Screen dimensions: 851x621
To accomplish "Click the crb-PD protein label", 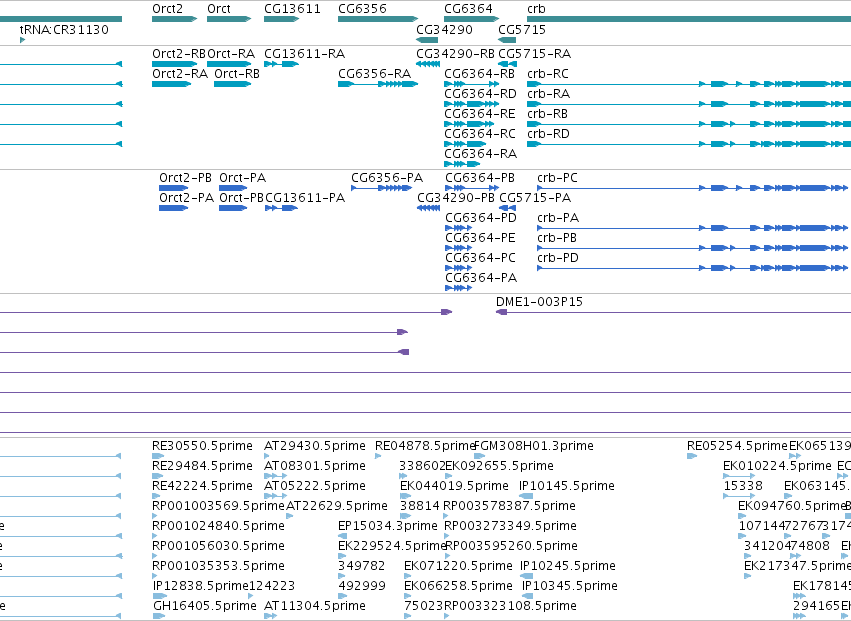I will (x=558, y=258).
